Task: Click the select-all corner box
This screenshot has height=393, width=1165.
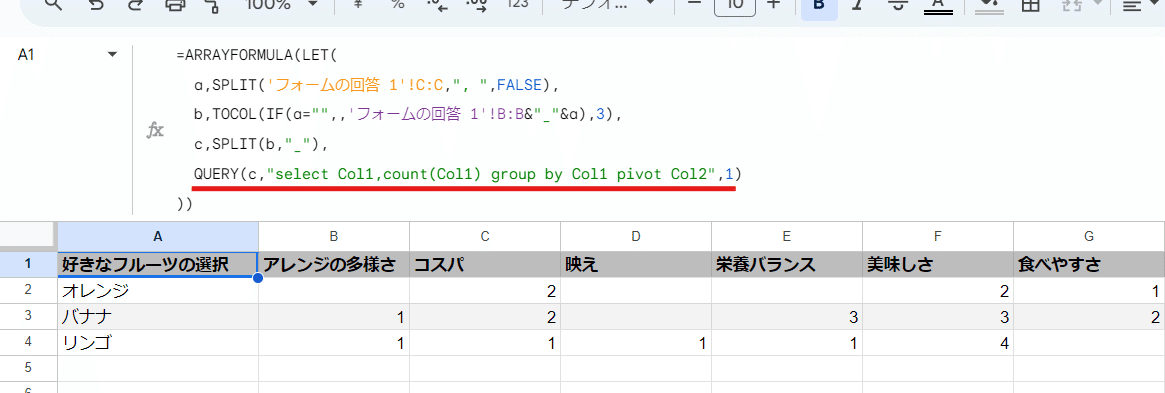Action: [x=28, y=236]
